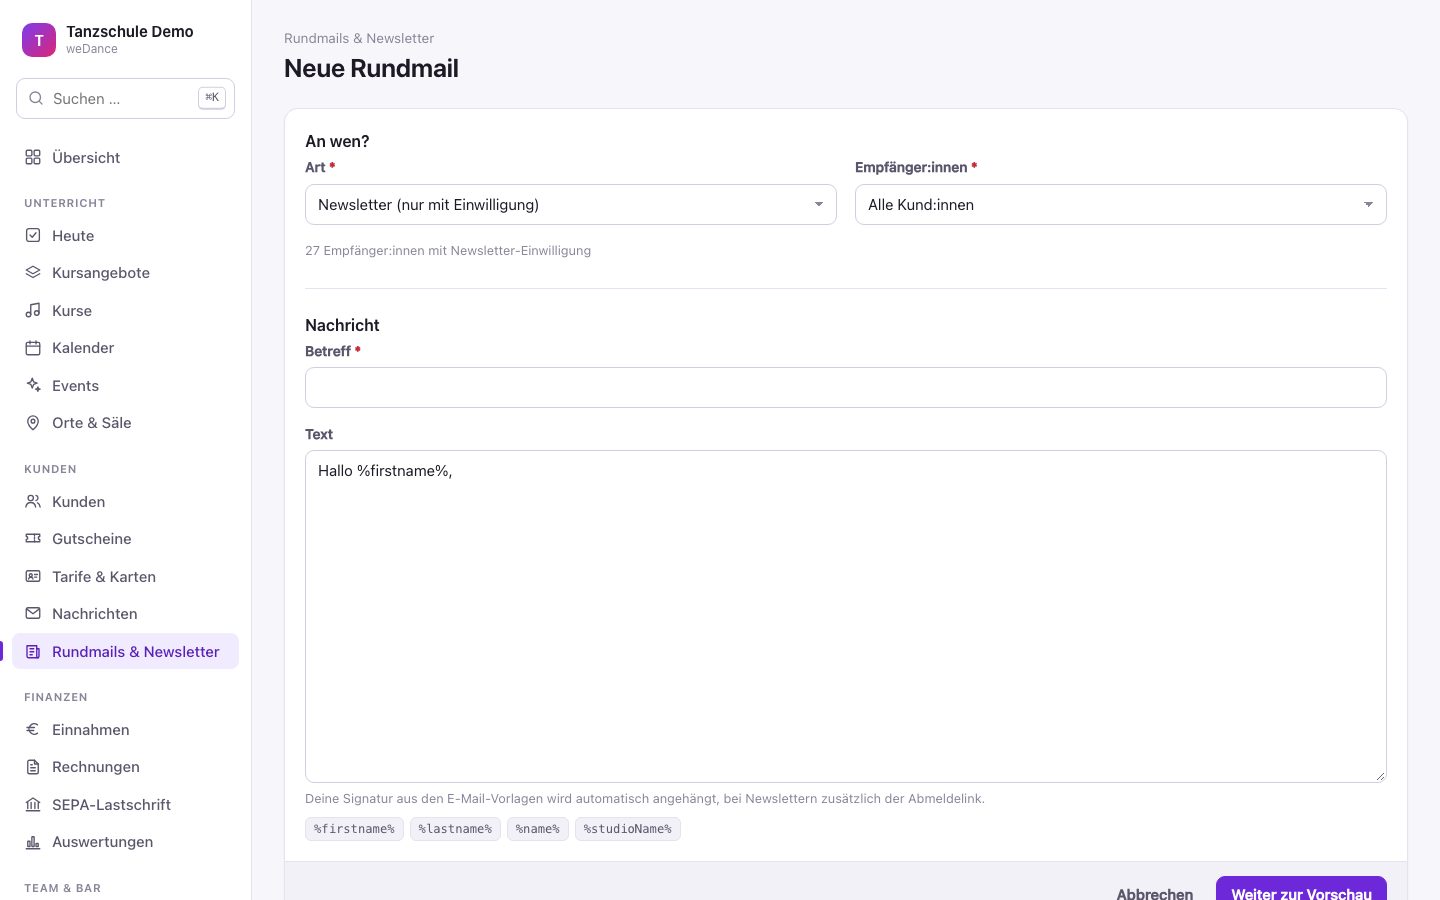Click the Tanzschule Demo logo avatar
Image resolution: width=1440 pixels, height=900 pixels.
point(39,40)
